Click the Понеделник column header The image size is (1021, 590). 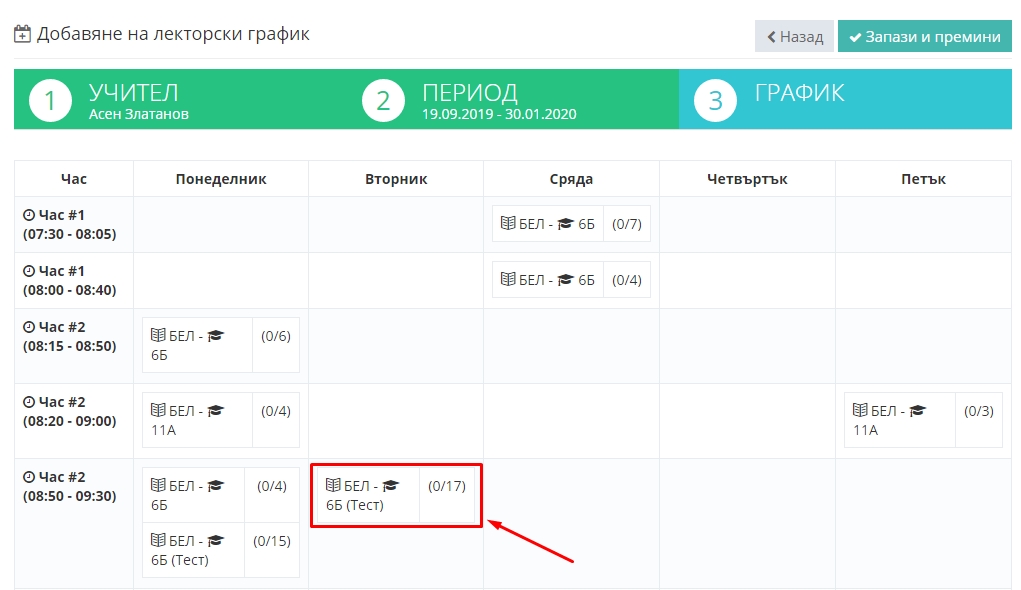(221, 179)
